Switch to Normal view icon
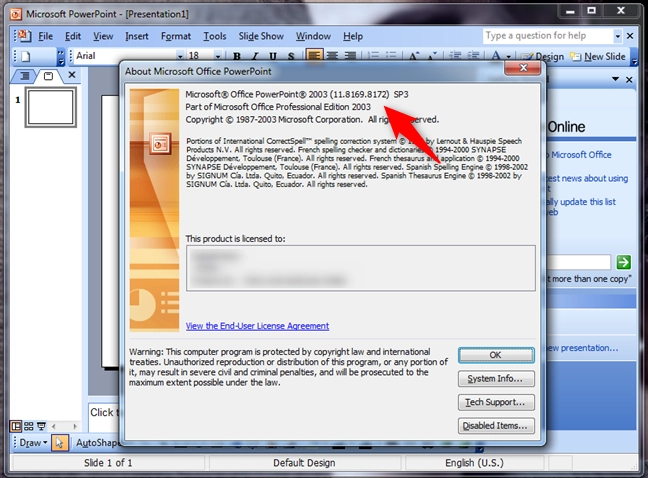648x478 pixels. point(16,426)
